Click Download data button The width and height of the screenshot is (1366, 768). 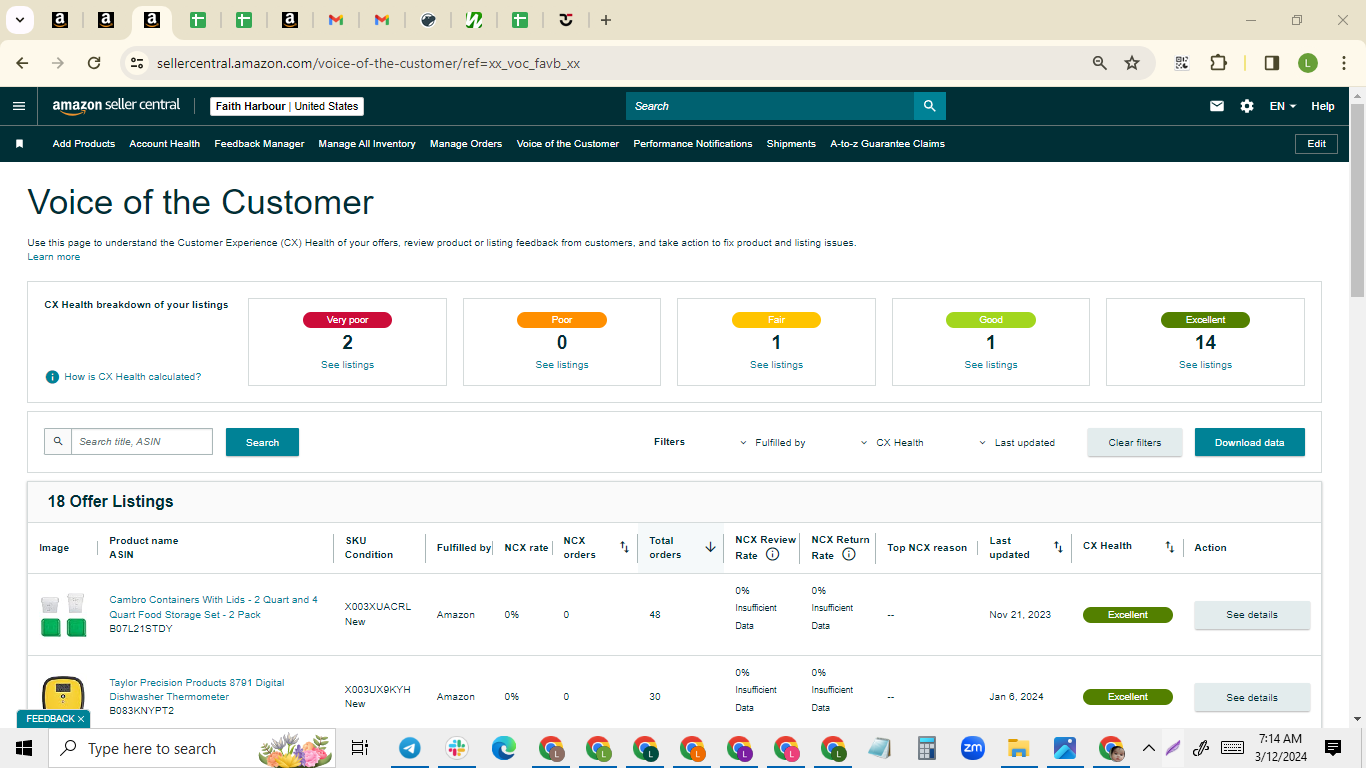(1250, 442)
